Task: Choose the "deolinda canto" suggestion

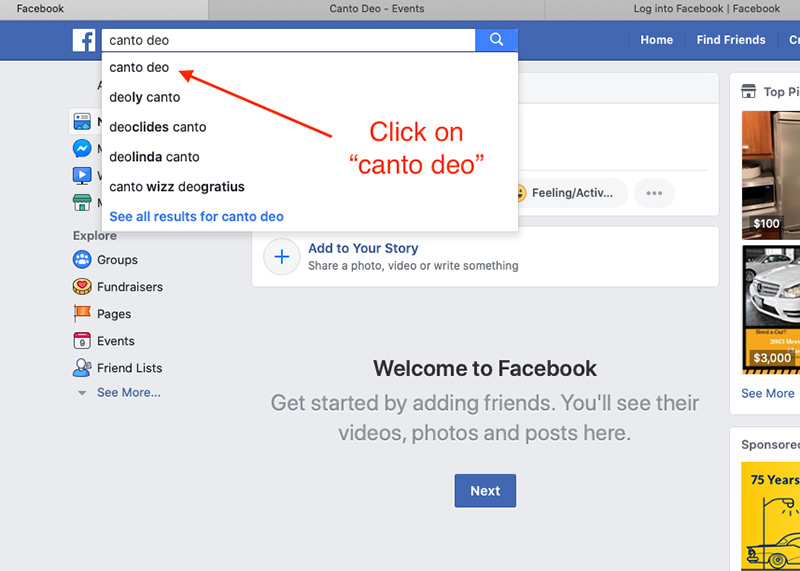Action: [154, 157]
